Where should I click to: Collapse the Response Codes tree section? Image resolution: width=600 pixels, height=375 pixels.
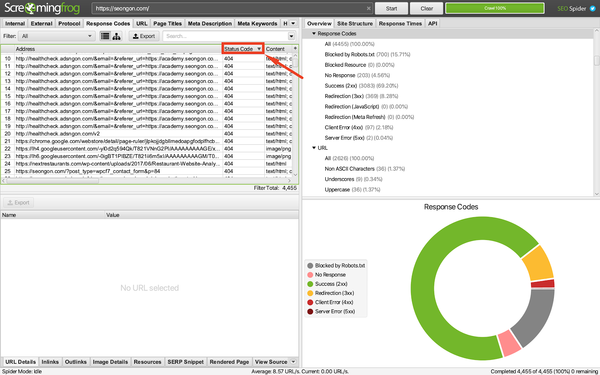click(314, 34)
